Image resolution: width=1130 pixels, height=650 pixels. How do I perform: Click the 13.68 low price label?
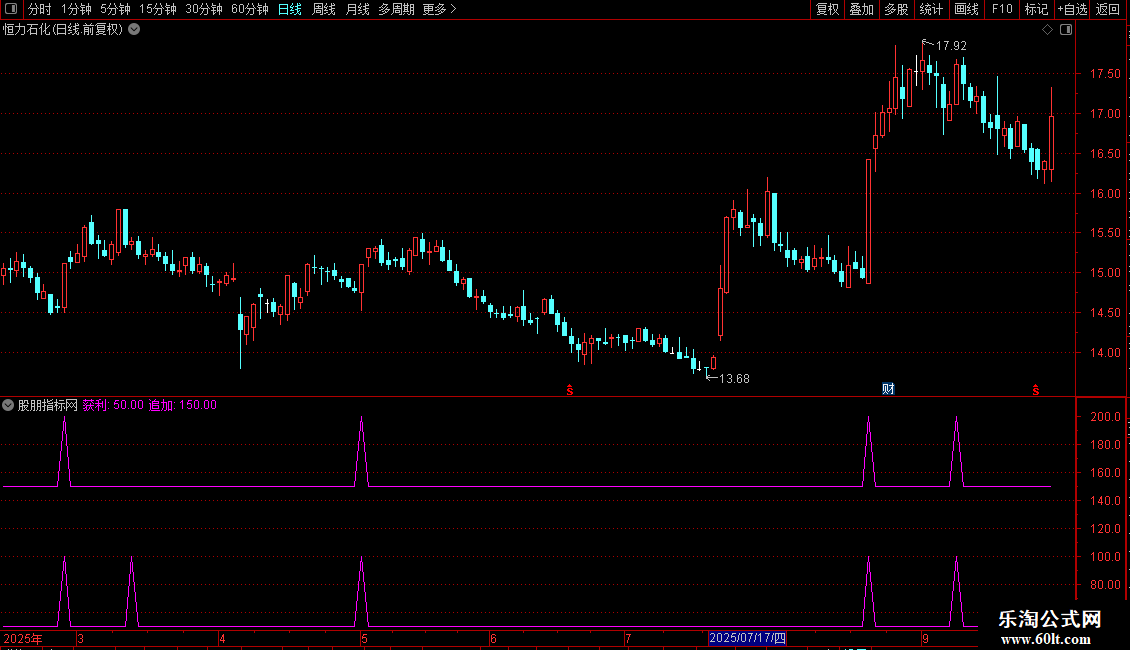click(734, 378)
